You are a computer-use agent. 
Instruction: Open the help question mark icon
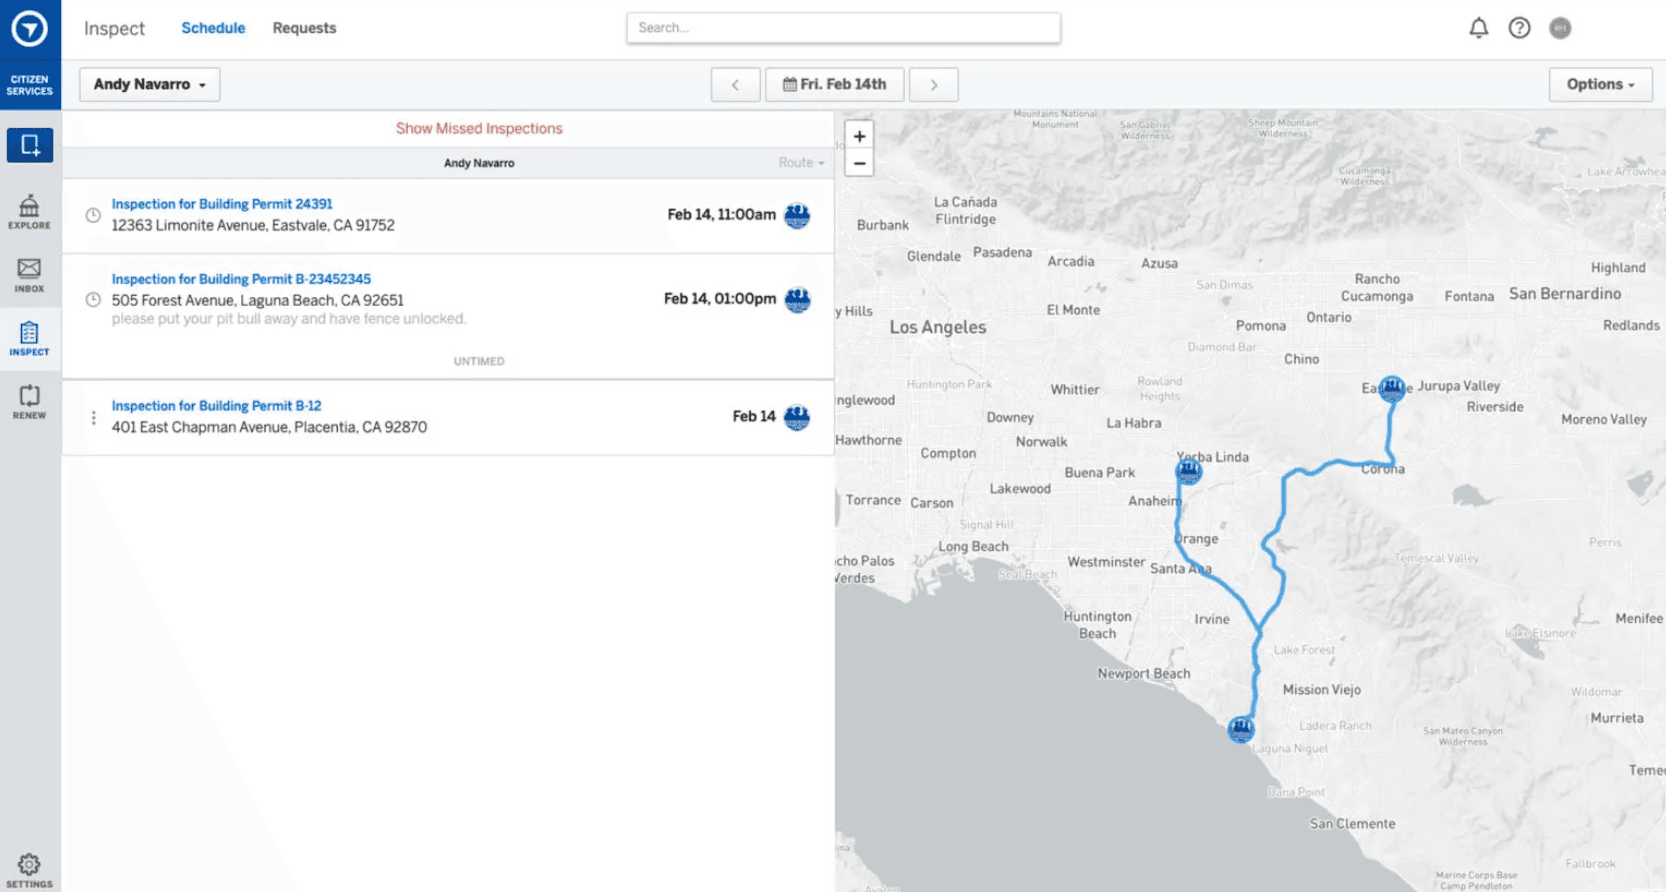(1519, 28)
